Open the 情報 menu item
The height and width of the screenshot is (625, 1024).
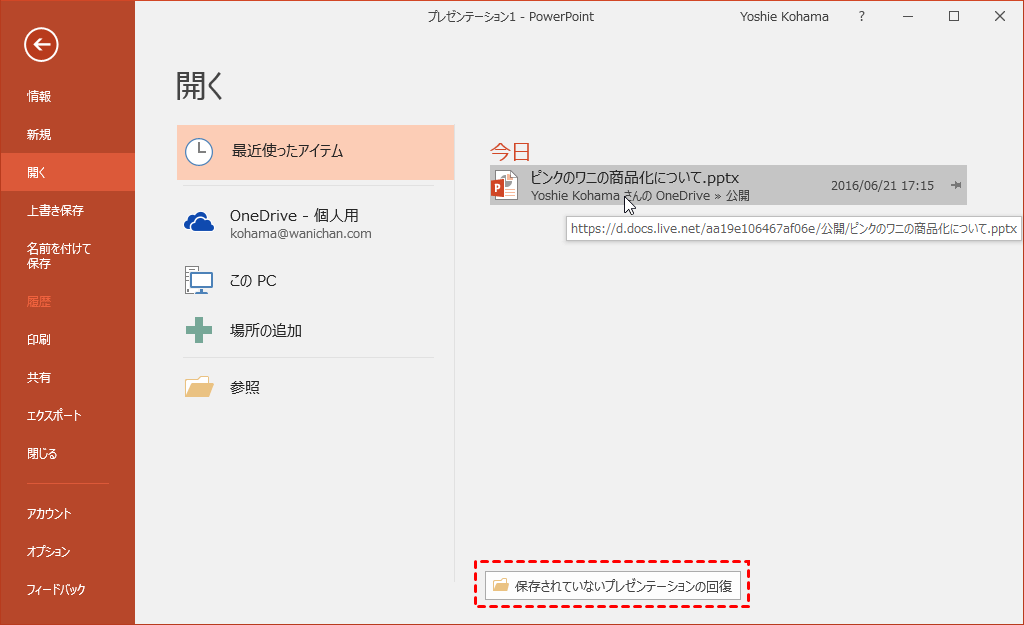click(x=39, y=97)
